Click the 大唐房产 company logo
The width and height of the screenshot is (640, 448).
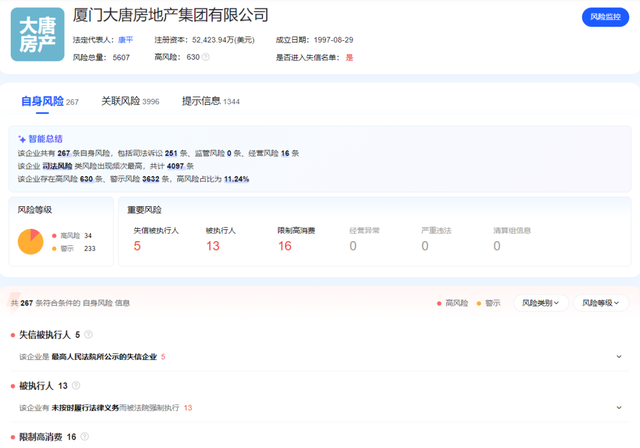click(x=38, y=34)
